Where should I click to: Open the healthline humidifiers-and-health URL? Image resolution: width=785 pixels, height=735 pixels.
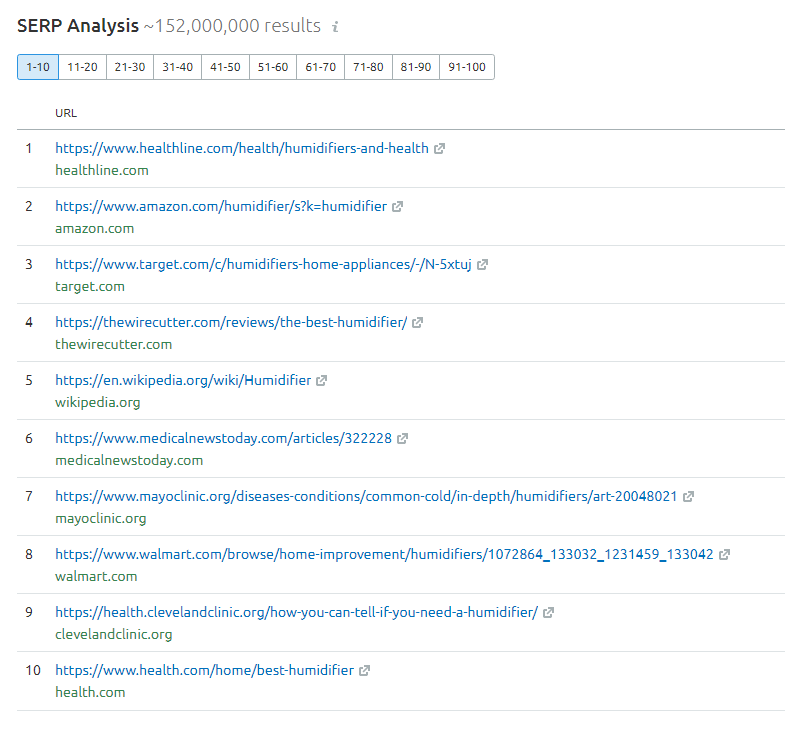click(242, 149)
